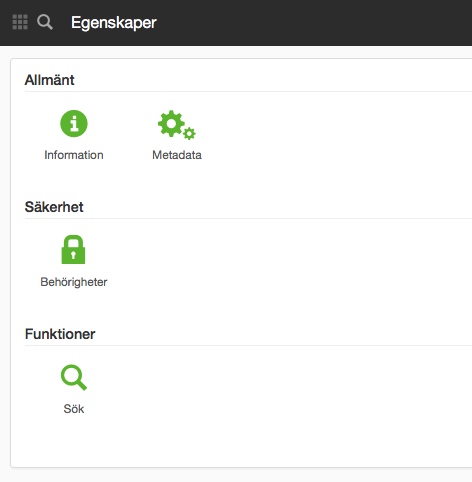
Task: Click the Egenskaper page title
Action: click(x=114, y=23)
